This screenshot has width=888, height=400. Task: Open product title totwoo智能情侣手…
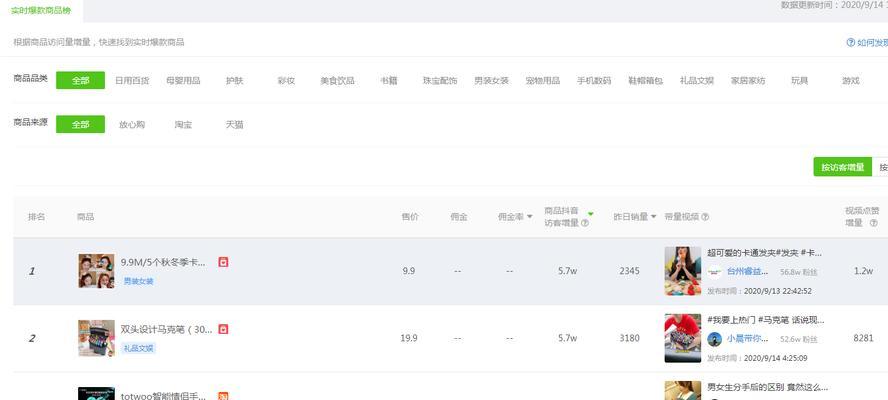click(163, 395)
